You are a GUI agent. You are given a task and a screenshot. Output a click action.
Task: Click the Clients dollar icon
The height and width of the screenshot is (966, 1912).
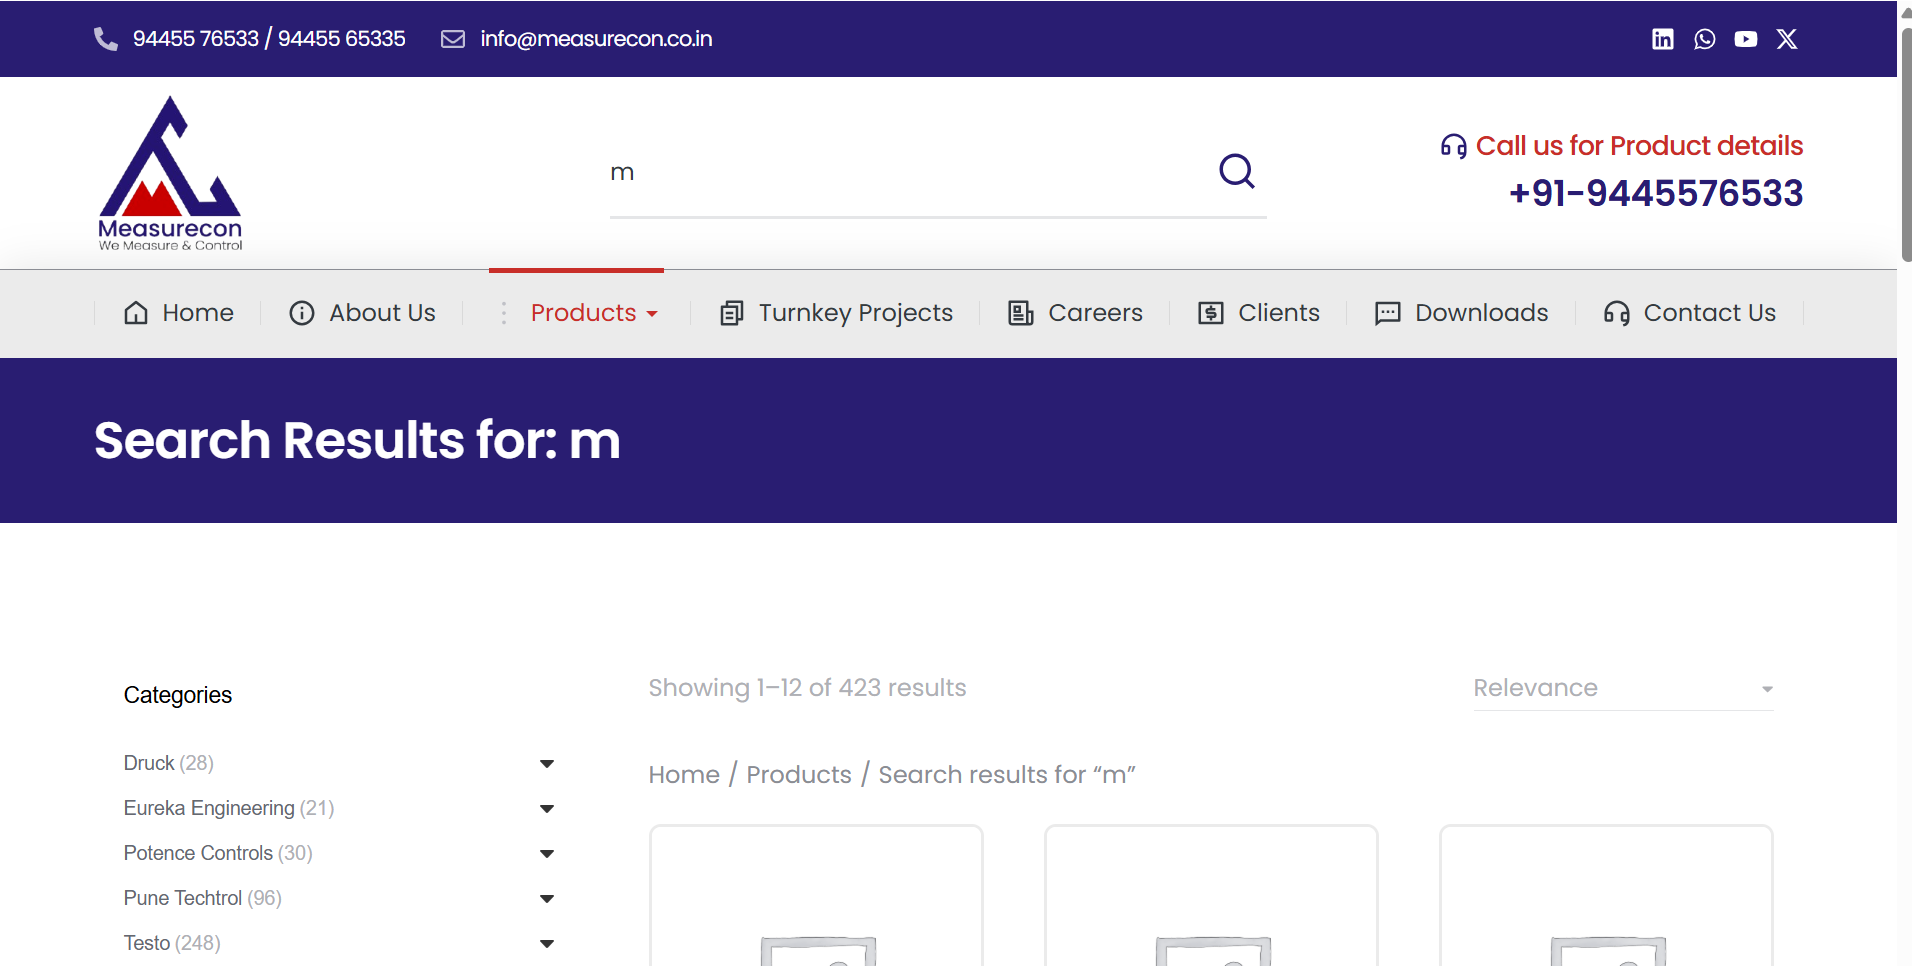click(x=1211, y=313)
